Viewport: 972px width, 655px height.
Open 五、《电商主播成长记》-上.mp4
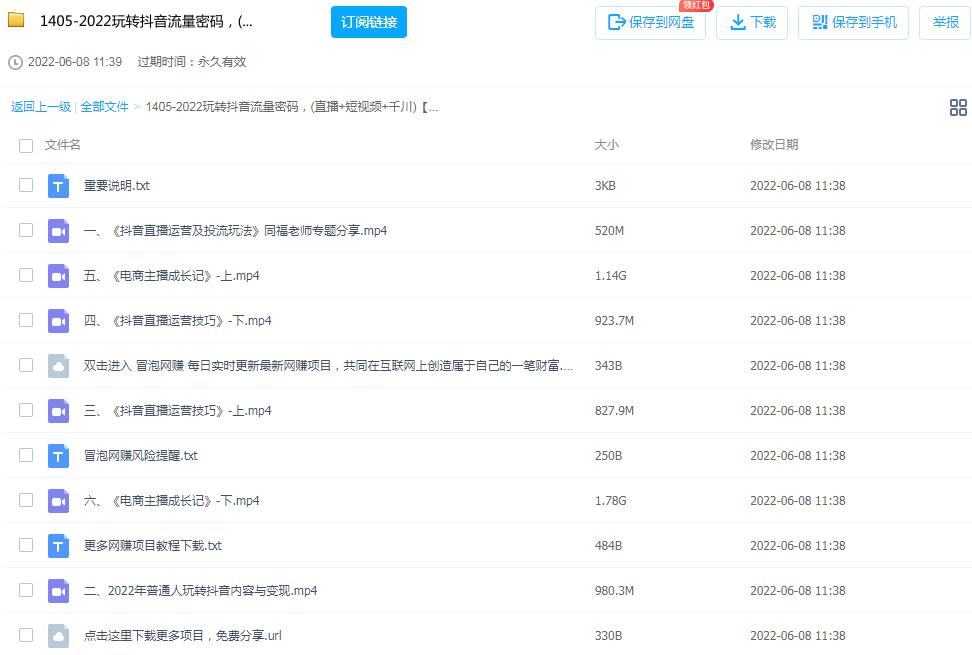coord(172,276)
